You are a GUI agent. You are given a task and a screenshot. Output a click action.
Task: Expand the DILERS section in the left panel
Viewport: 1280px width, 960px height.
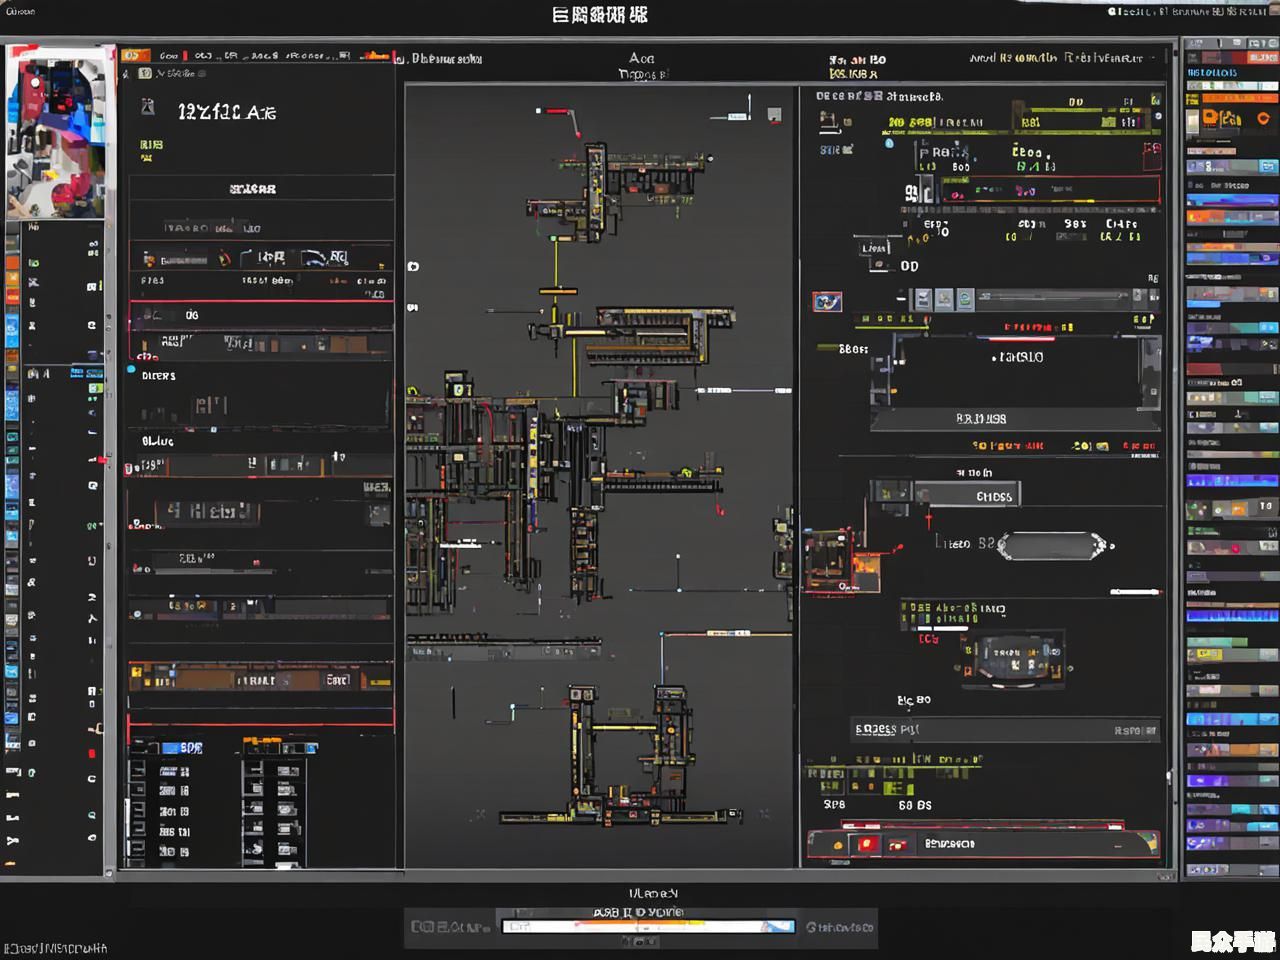coord(158,376)
